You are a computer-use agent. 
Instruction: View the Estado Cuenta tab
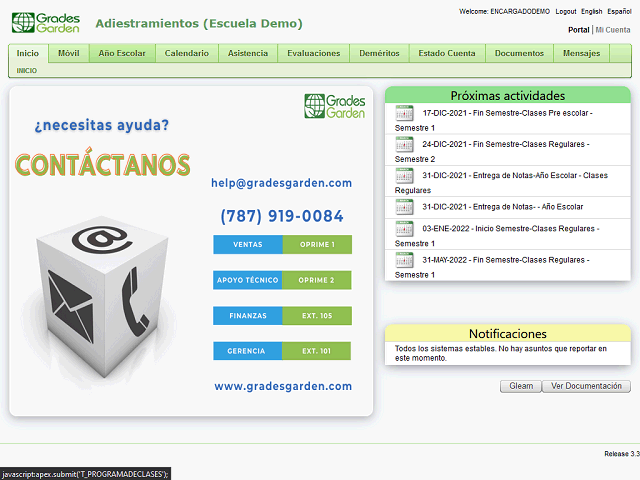click(447, 53)
